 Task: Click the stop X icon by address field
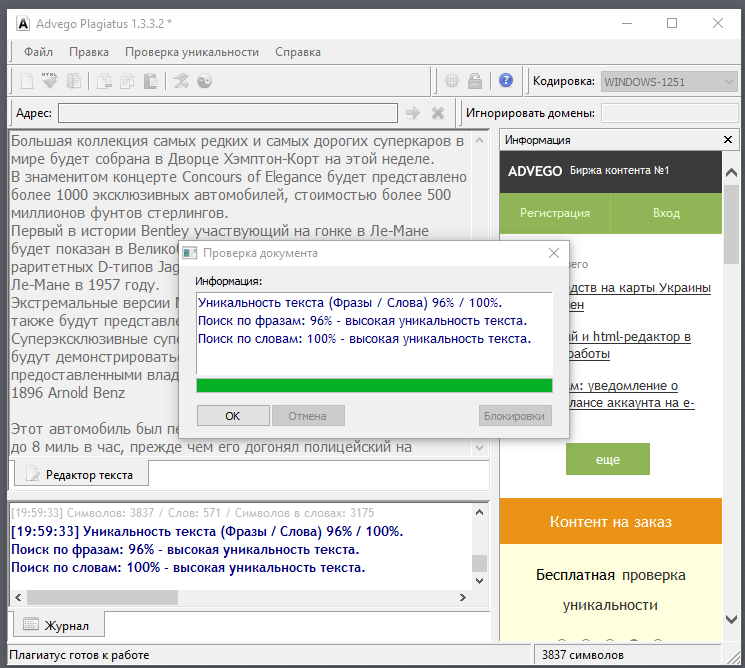coord(438,113)
